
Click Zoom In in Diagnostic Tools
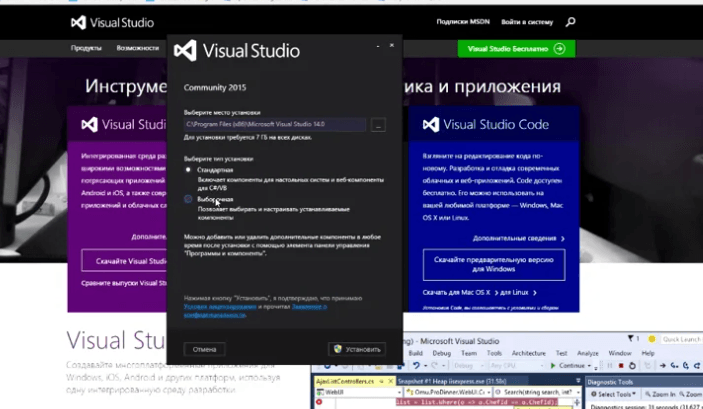(x=660, y=394)
